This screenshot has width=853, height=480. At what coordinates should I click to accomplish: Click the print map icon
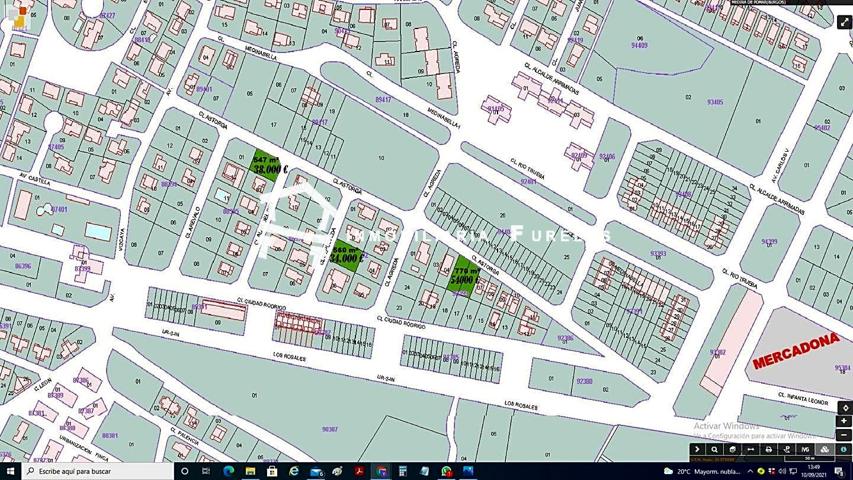pyautogui.click(x=769, y=450)
